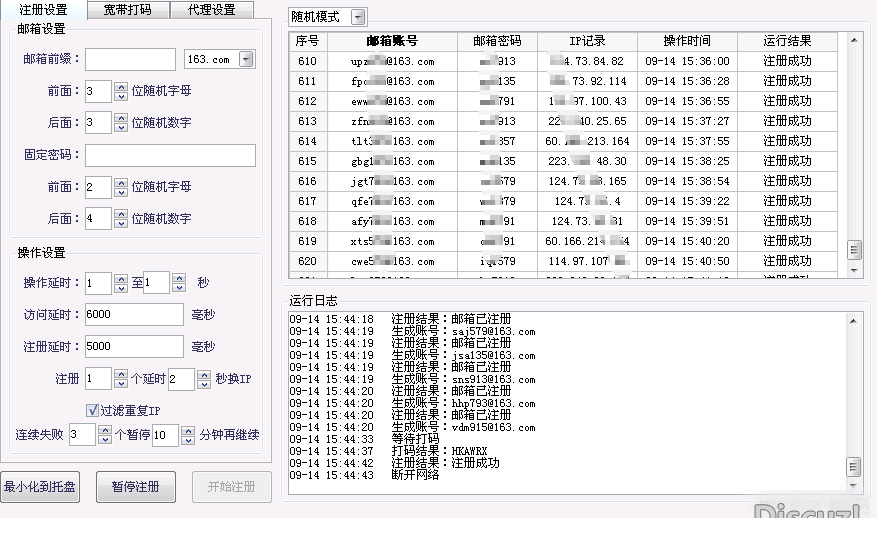
Task: Click log line 生成账号 jsa135@163.com
Action: (x=412, y=355)
